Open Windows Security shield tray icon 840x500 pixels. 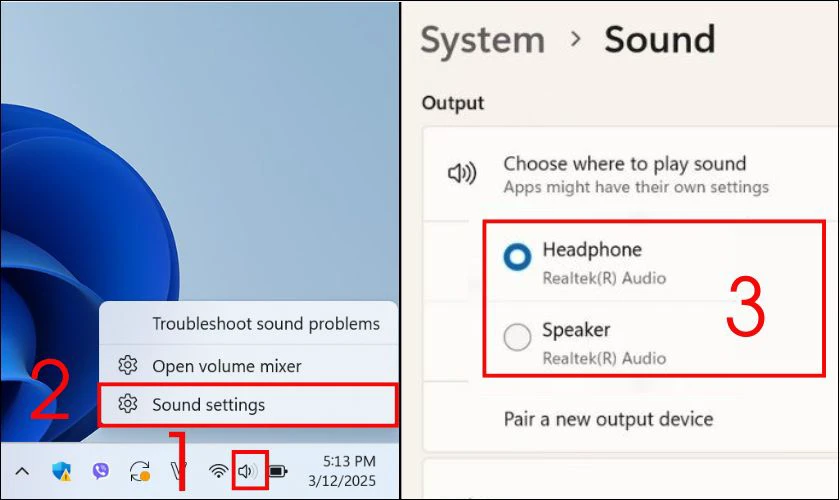(x=62, y=471)
